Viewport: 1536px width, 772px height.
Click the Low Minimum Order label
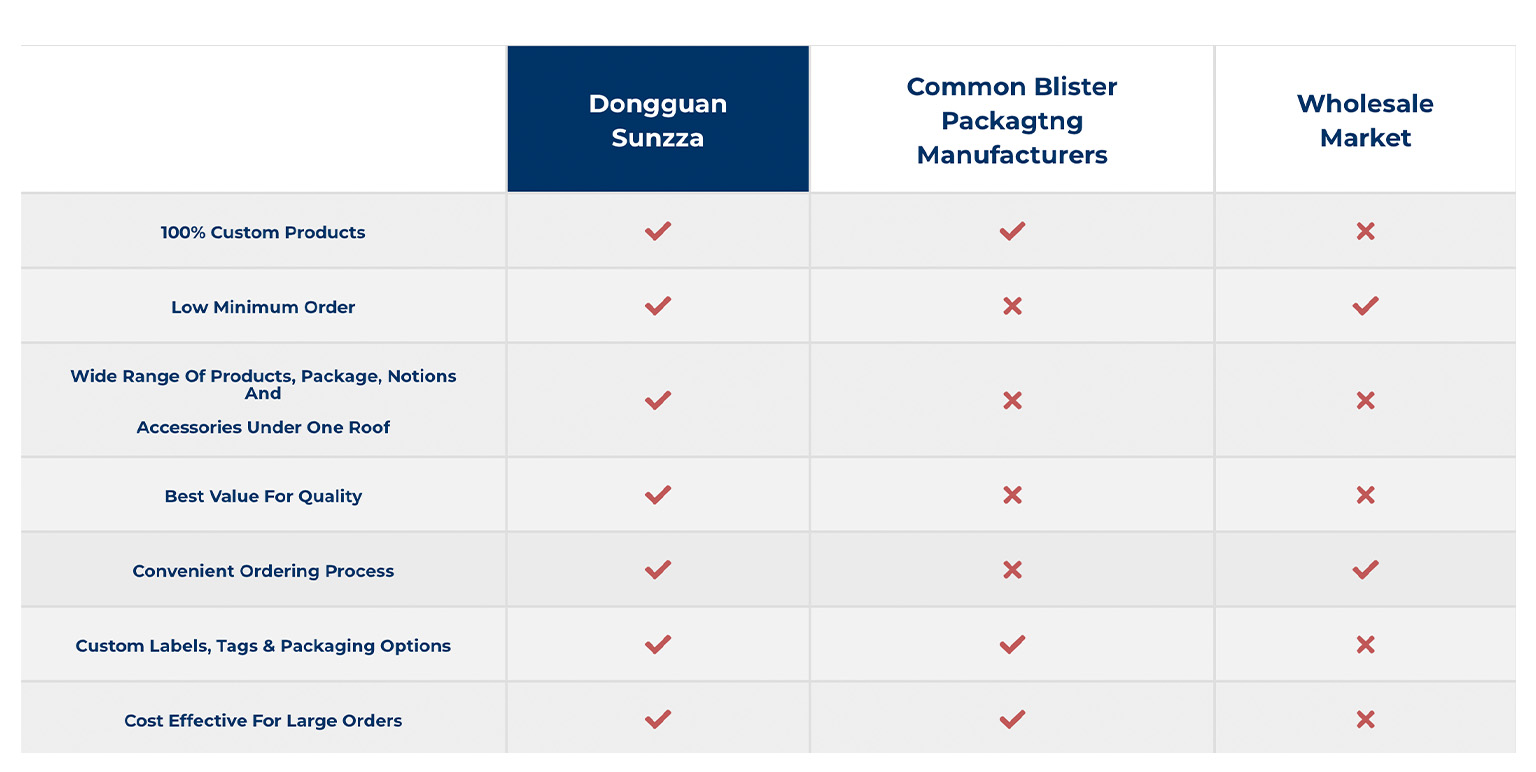(263, 307)
